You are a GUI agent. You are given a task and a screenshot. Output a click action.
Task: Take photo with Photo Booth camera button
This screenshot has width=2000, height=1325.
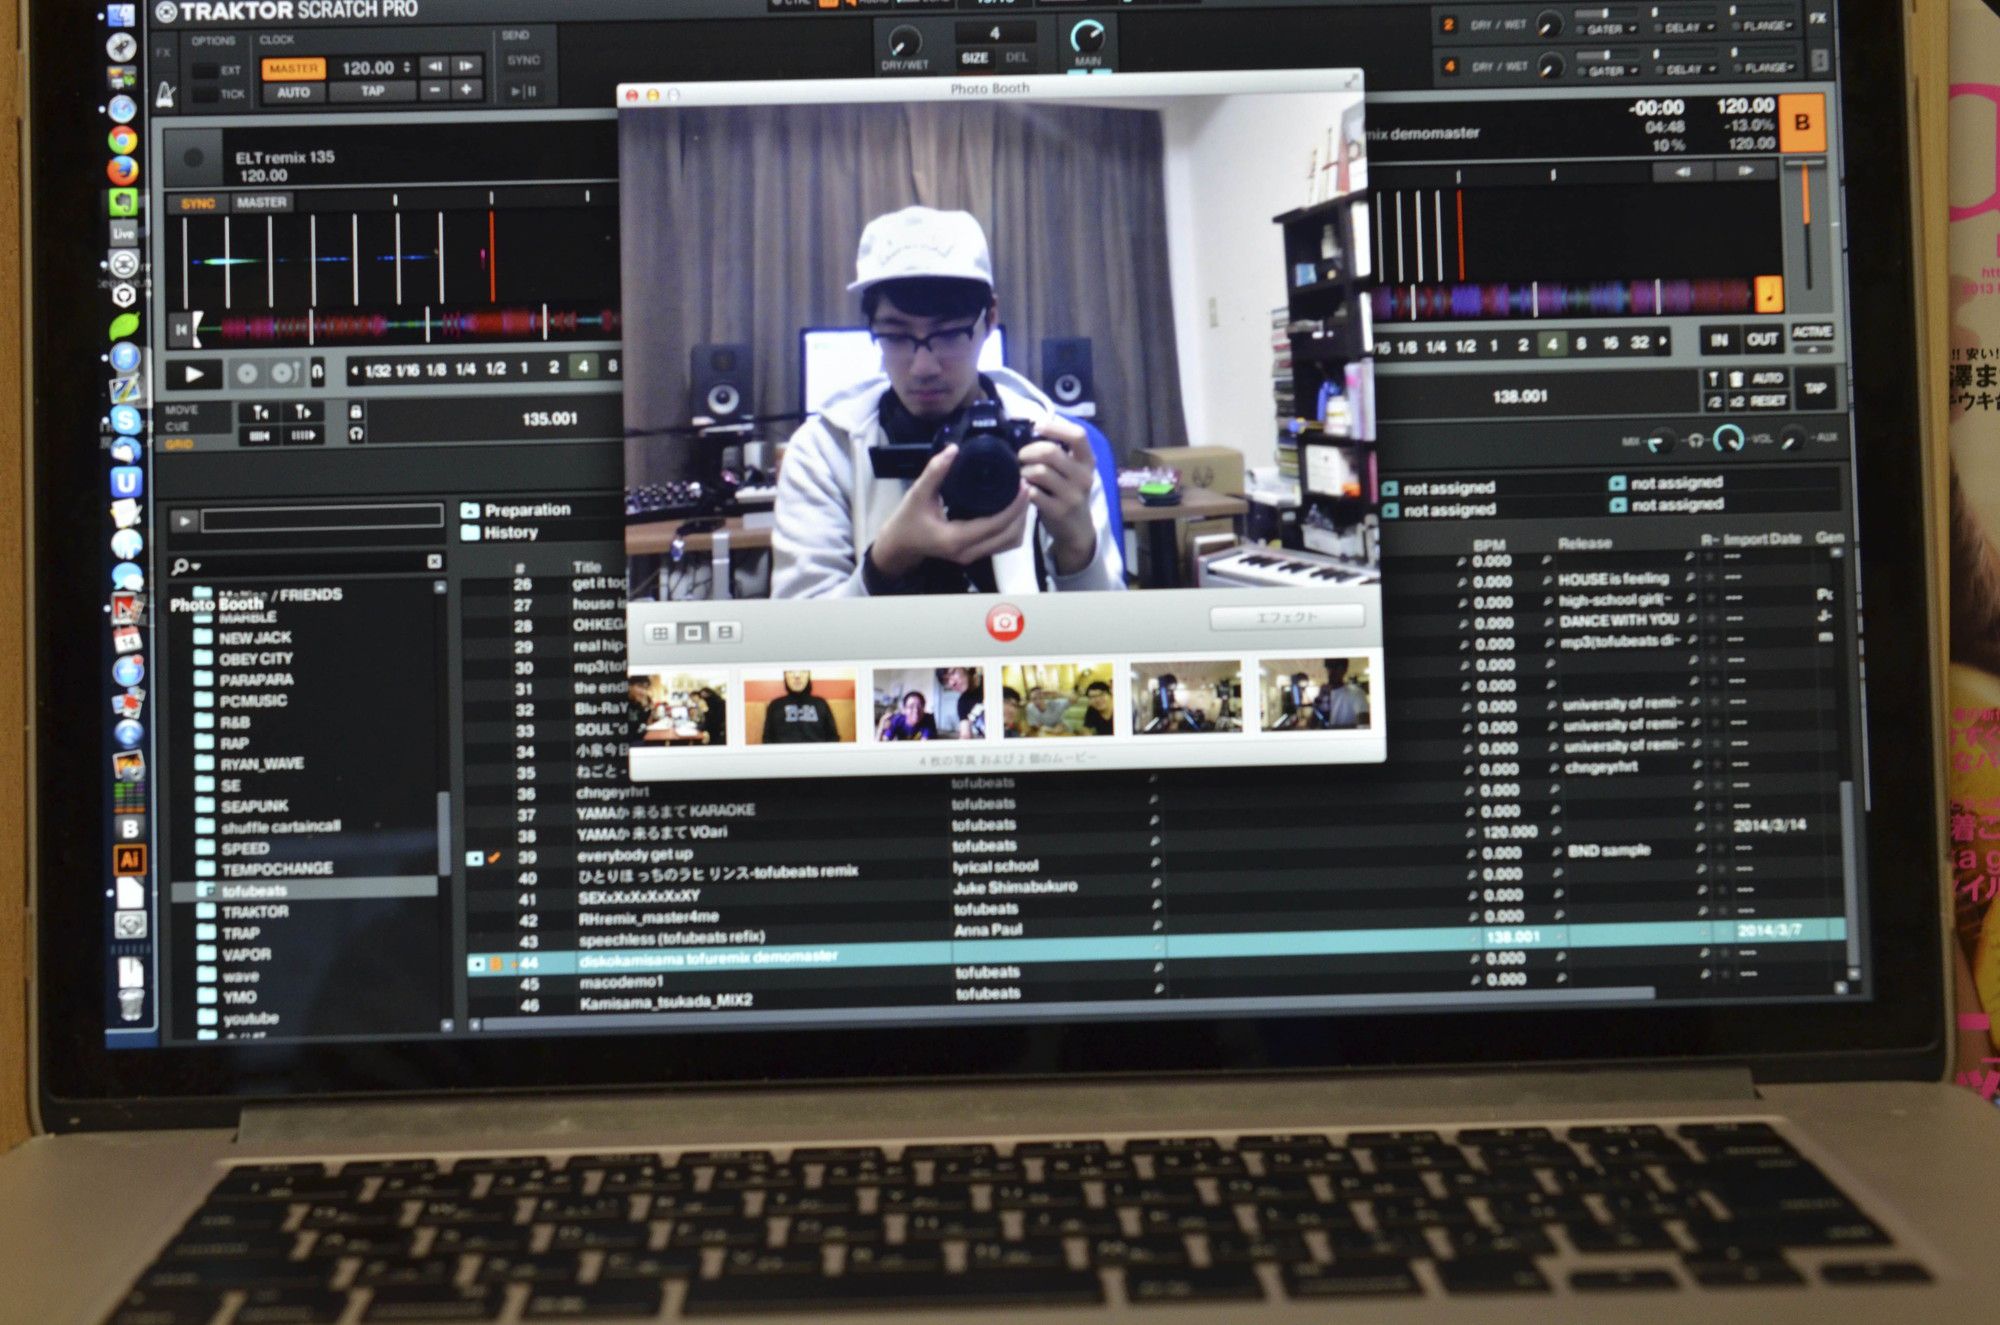pos(1004,621)
